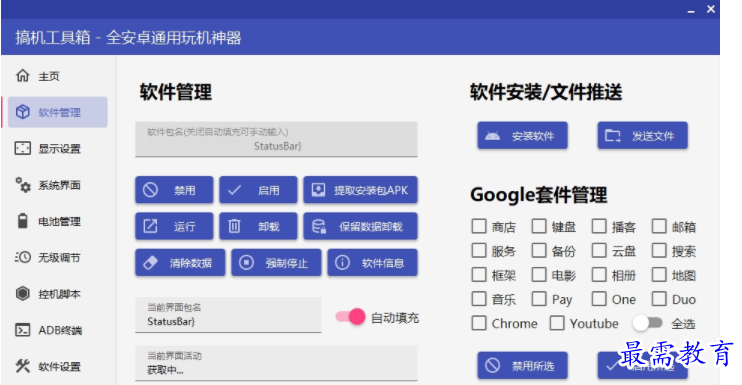Screen dimensions: 742x385
Task: Check the 商店 checkbox
Action: pyautogui.click(x=479, y=227)
